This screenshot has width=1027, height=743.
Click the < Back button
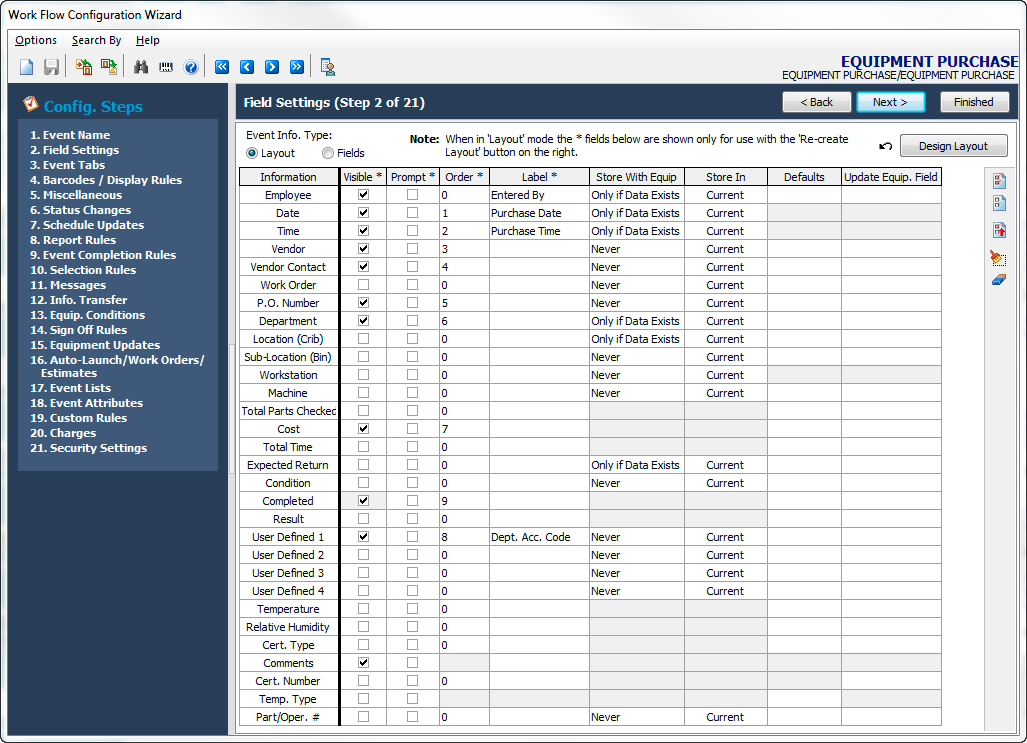coord(817,102)
